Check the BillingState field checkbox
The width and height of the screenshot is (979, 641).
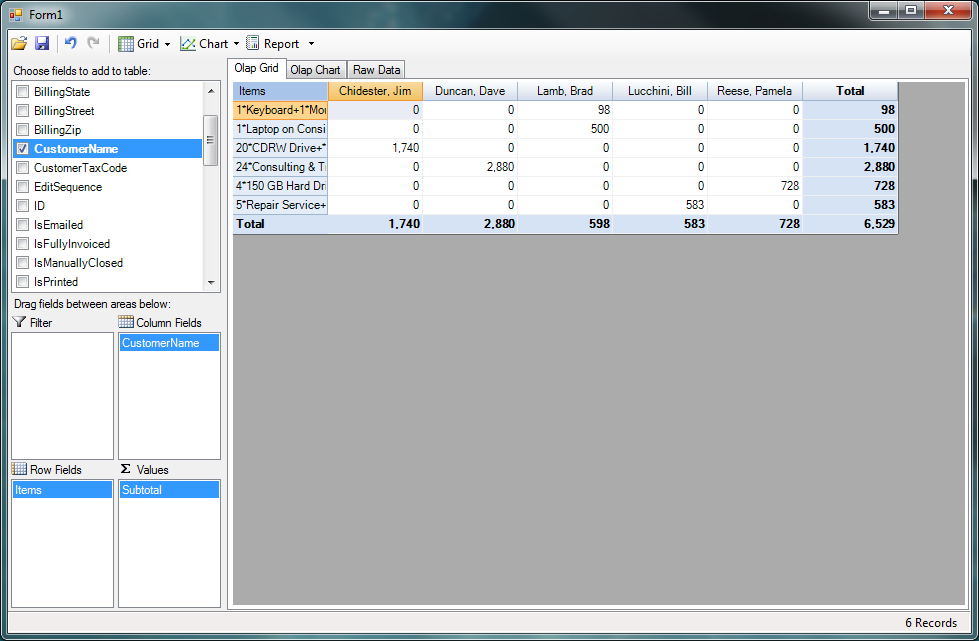click(x=22, y=92)
